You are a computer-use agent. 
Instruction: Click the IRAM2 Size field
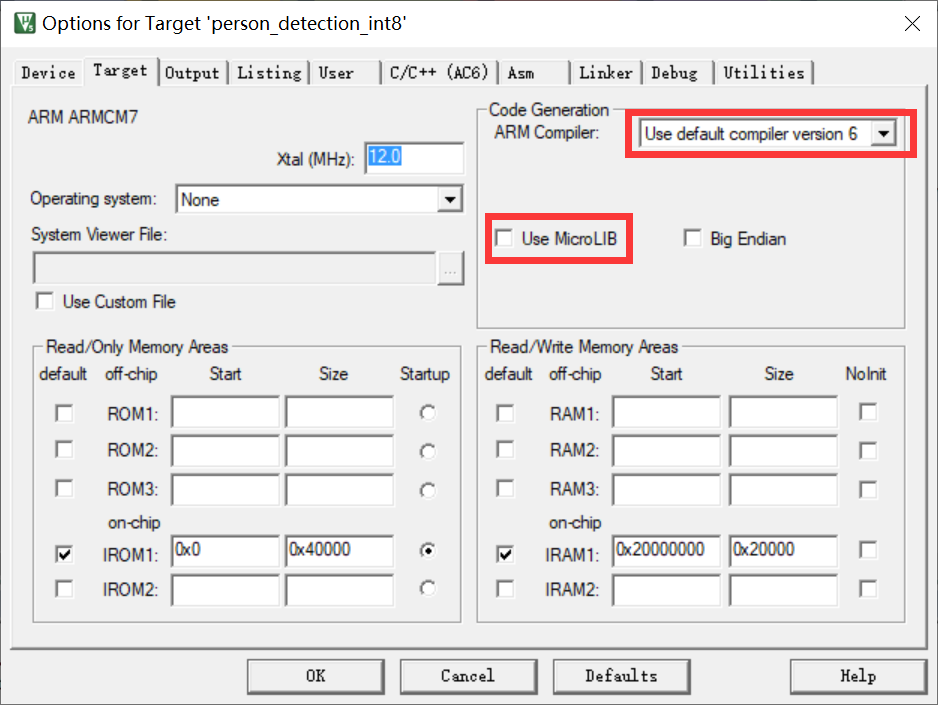(x=783, y=590)
